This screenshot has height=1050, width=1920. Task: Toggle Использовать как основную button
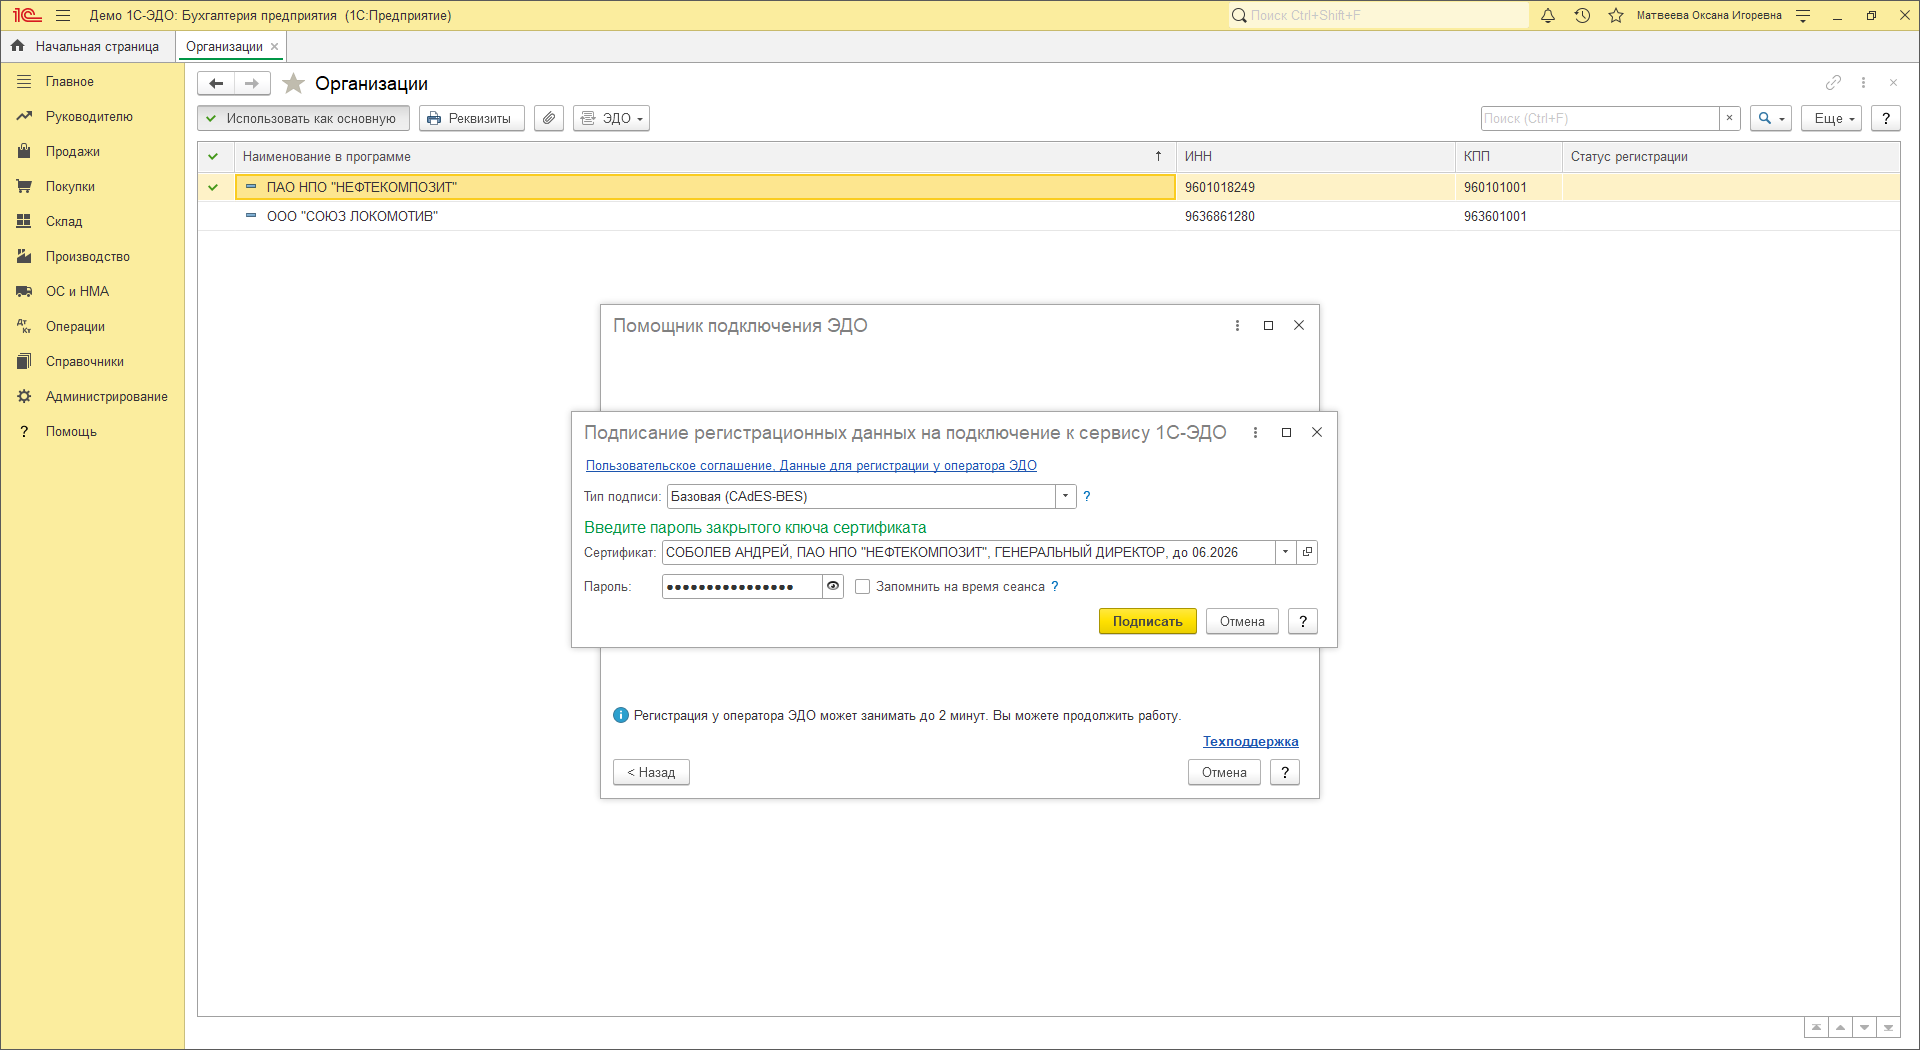coord(303,118)
